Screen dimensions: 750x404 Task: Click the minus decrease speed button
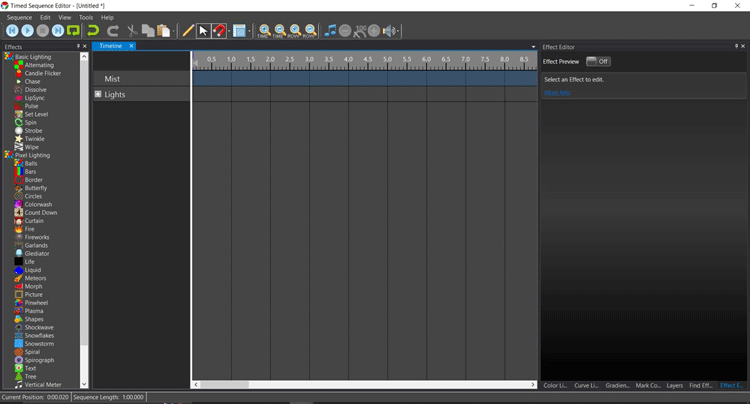(345, 31)
